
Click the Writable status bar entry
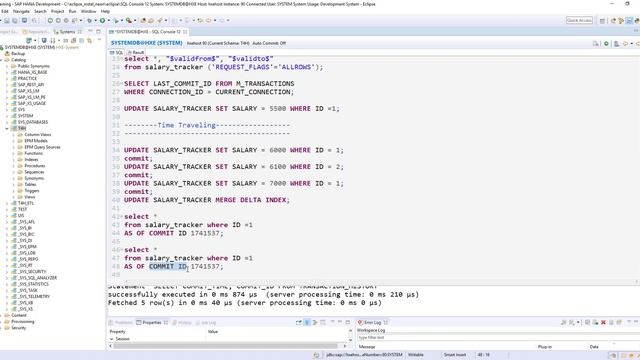click(x=416, y=355)
